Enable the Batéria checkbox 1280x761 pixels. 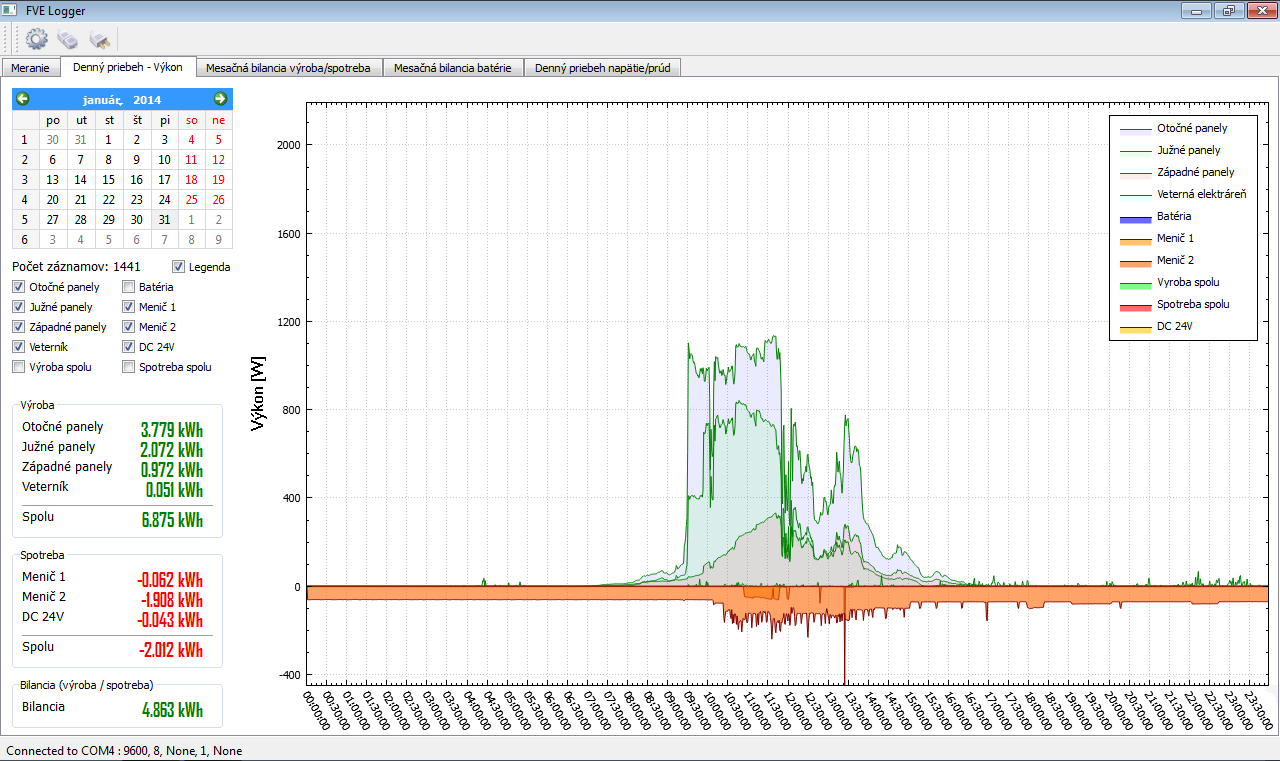(x=129, y=287)
